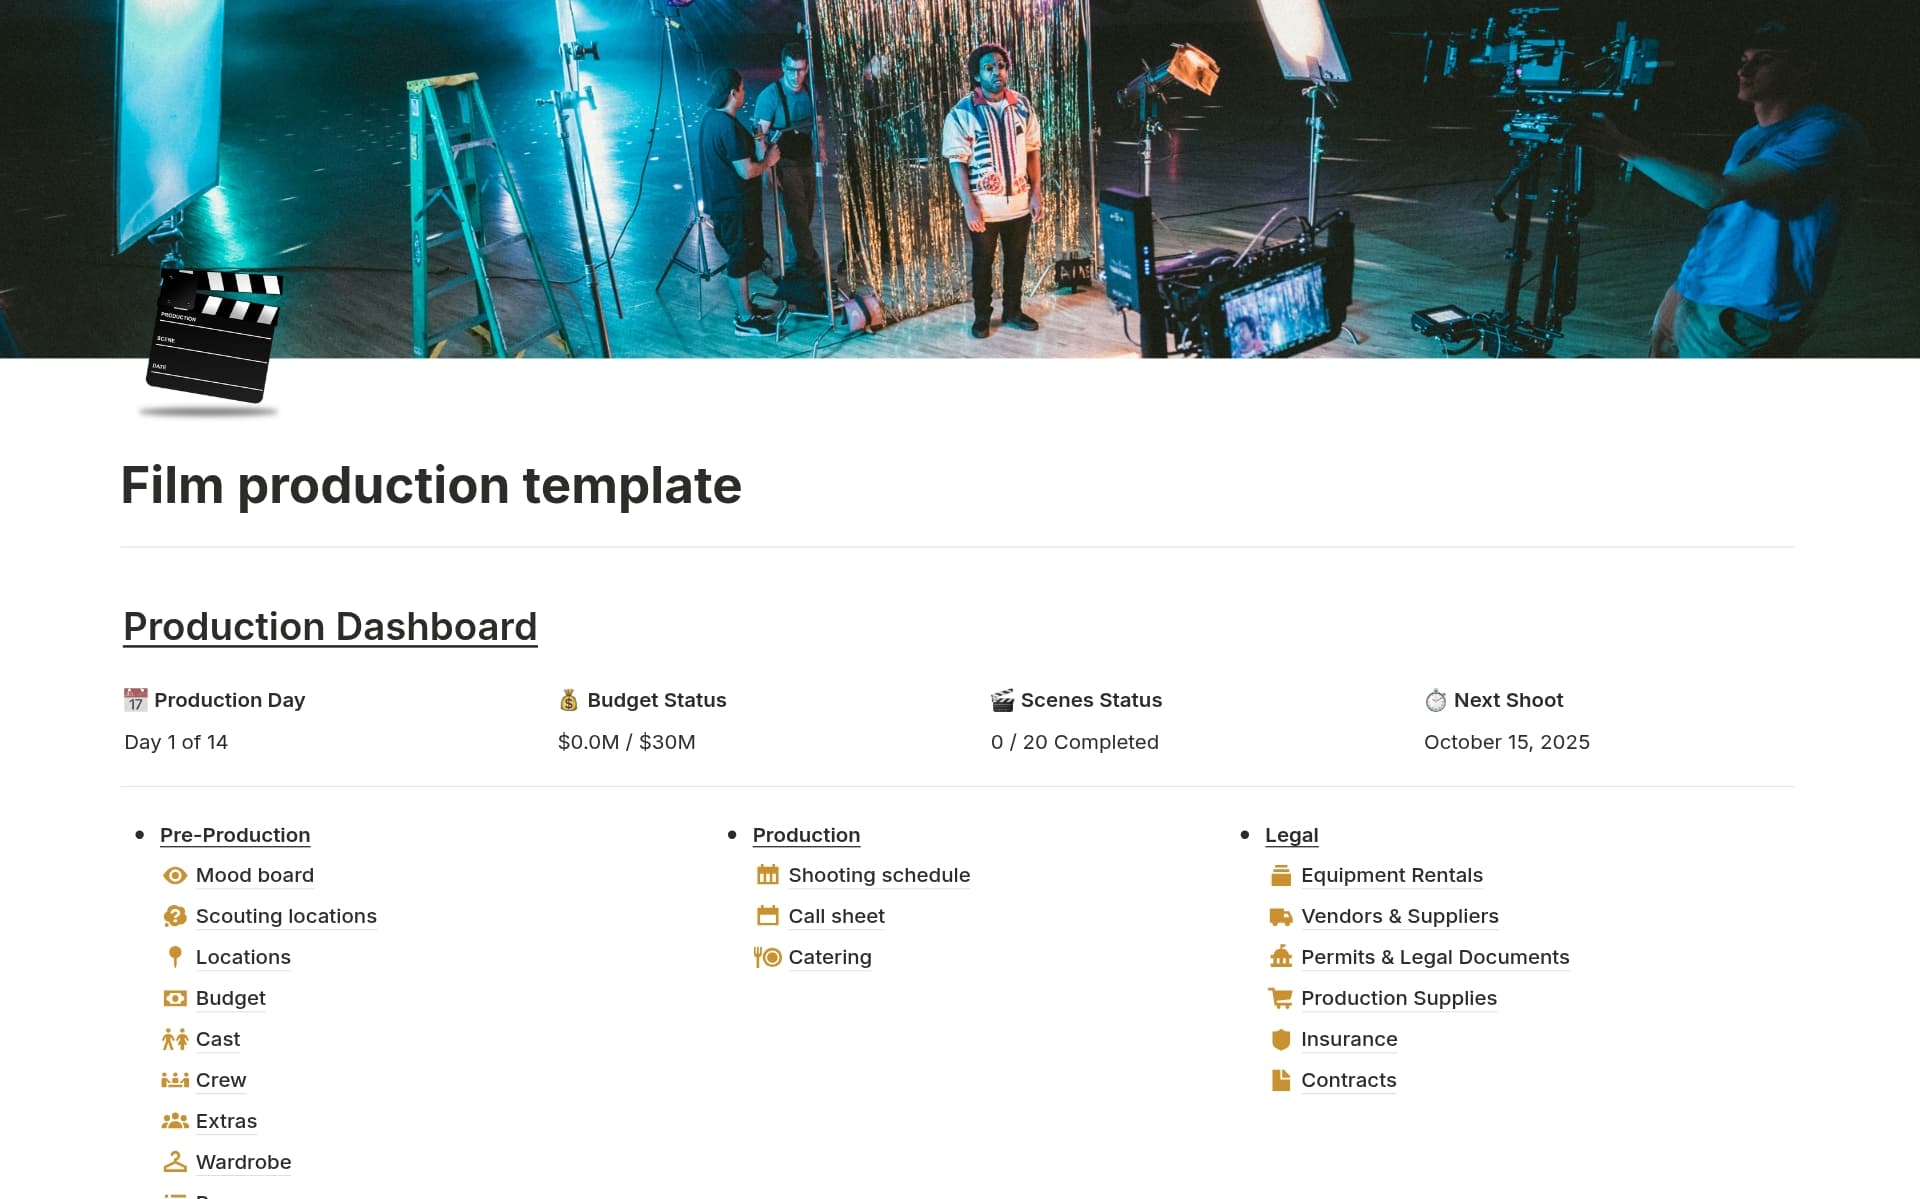
Task: Click the clapperboard page icon
Action: pos(212,338)
